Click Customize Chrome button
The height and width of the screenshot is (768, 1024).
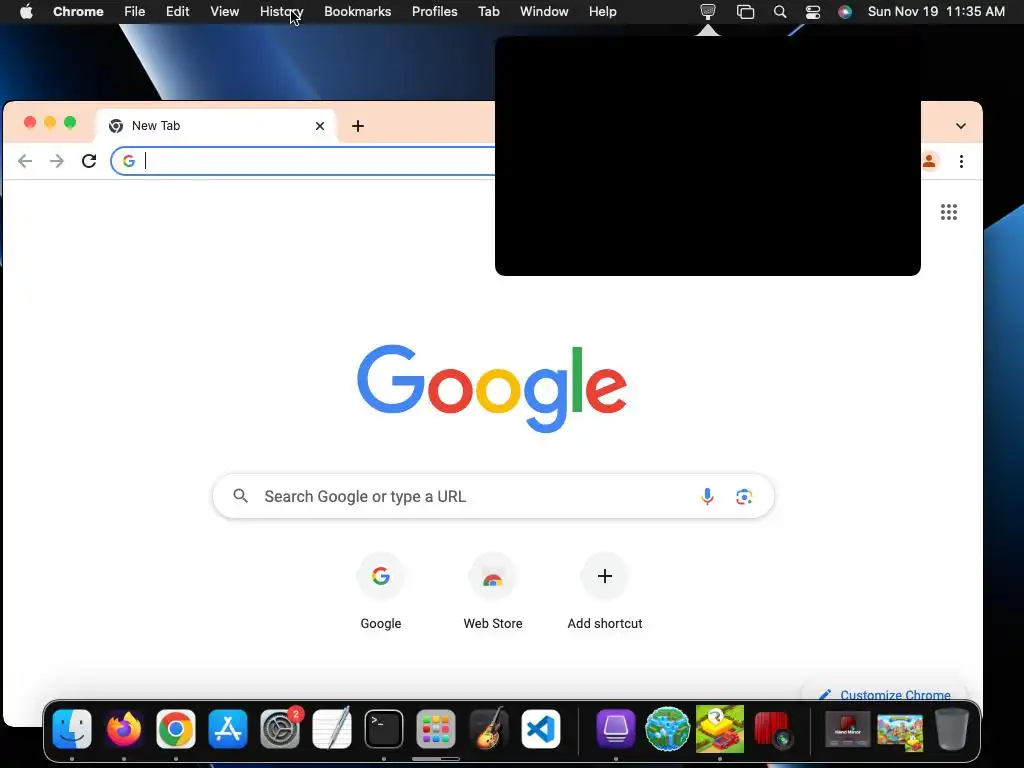886,695
